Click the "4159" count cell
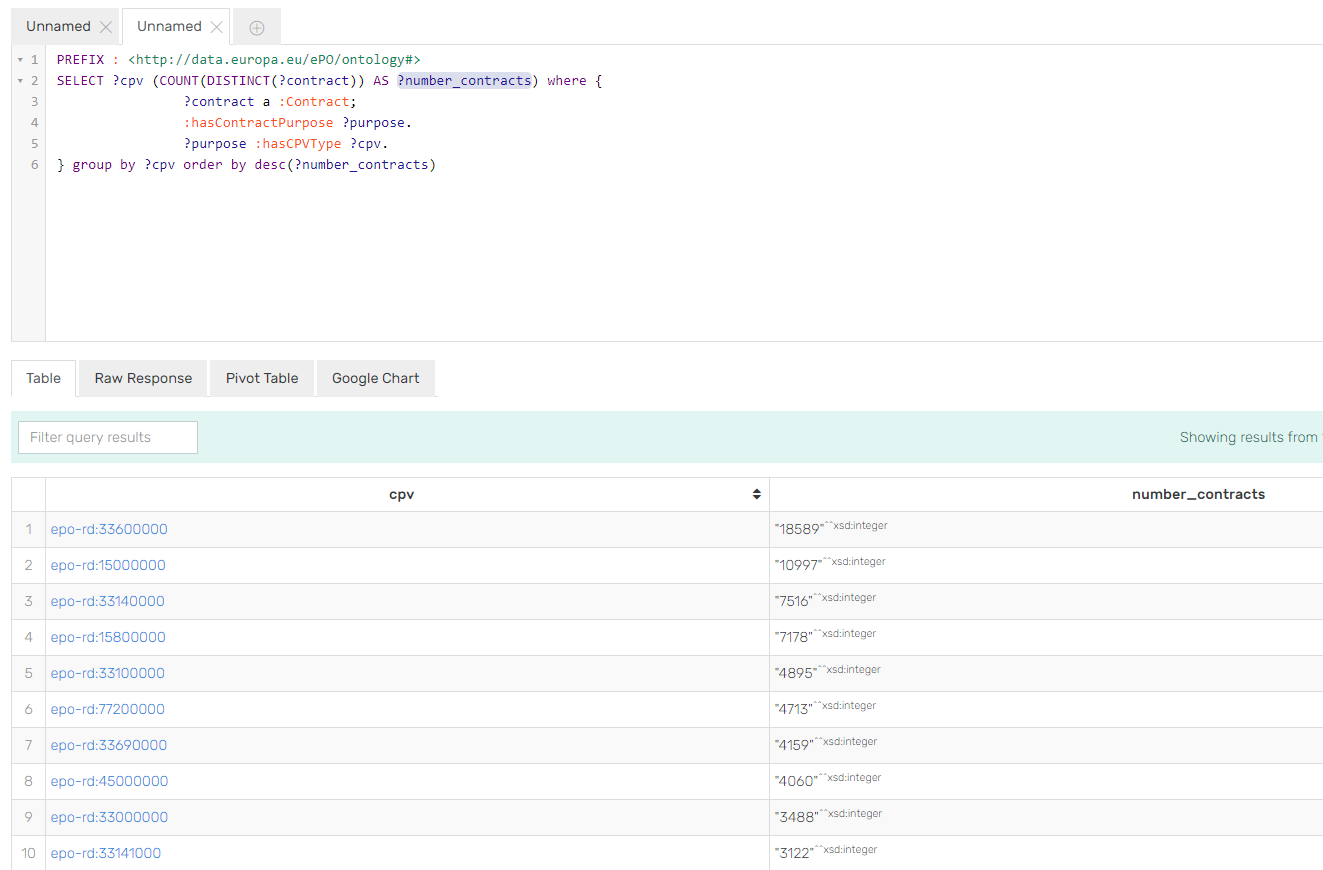 [x=1046, y=745]
